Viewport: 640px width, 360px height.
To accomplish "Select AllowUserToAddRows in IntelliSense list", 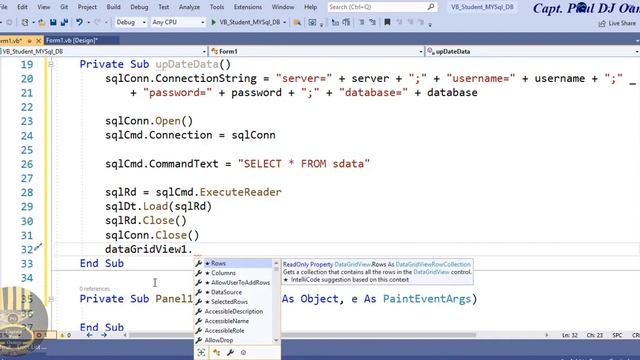I will point(234,282).
